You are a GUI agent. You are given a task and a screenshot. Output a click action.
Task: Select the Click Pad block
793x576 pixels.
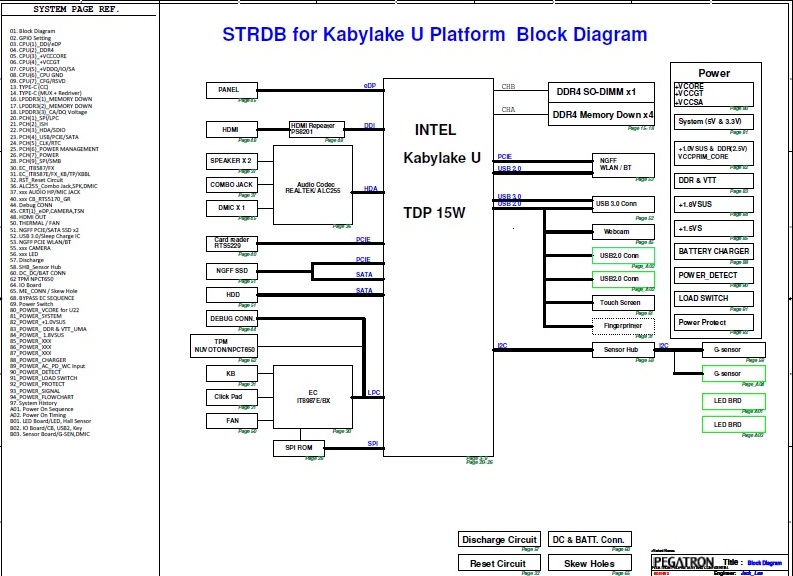coord(232,397)
